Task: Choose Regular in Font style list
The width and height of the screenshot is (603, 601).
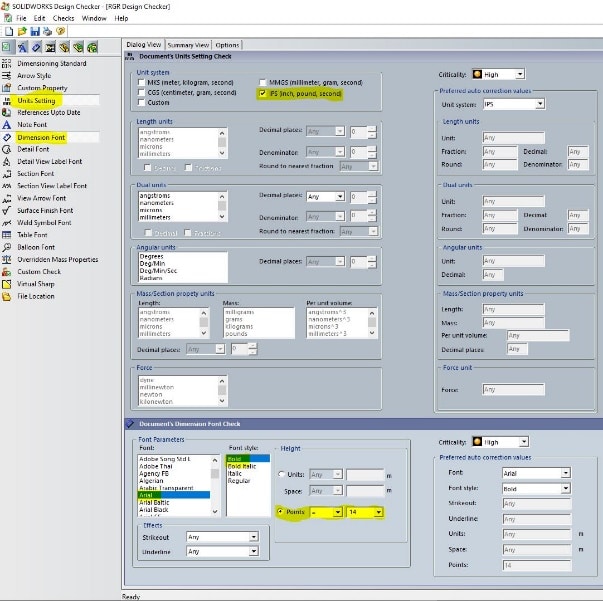Action: (239, 481)
